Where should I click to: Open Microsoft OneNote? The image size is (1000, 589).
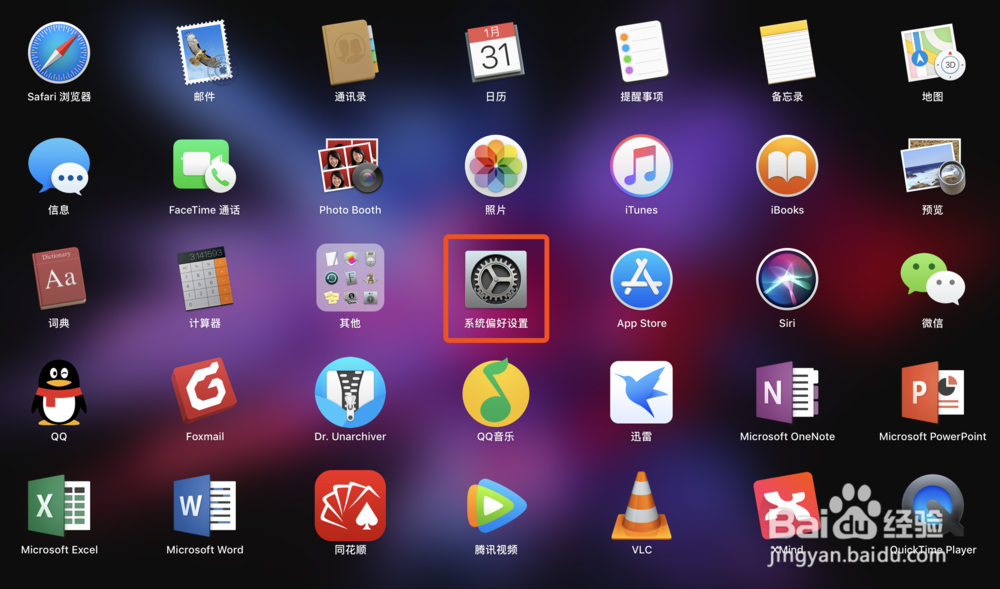point(787,392)
